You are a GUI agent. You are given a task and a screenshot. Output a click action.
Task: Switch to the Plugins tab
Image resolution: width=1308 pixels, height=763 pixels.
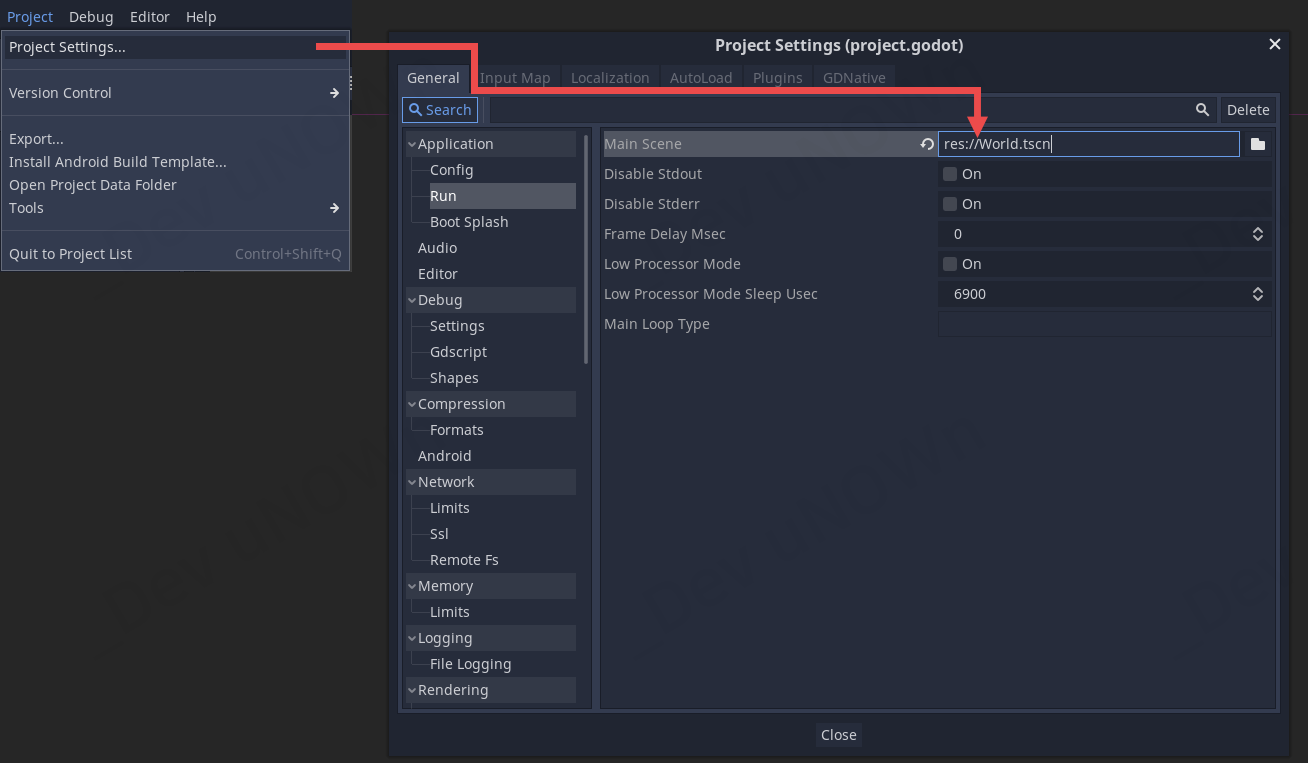click(x=778, y=78)
